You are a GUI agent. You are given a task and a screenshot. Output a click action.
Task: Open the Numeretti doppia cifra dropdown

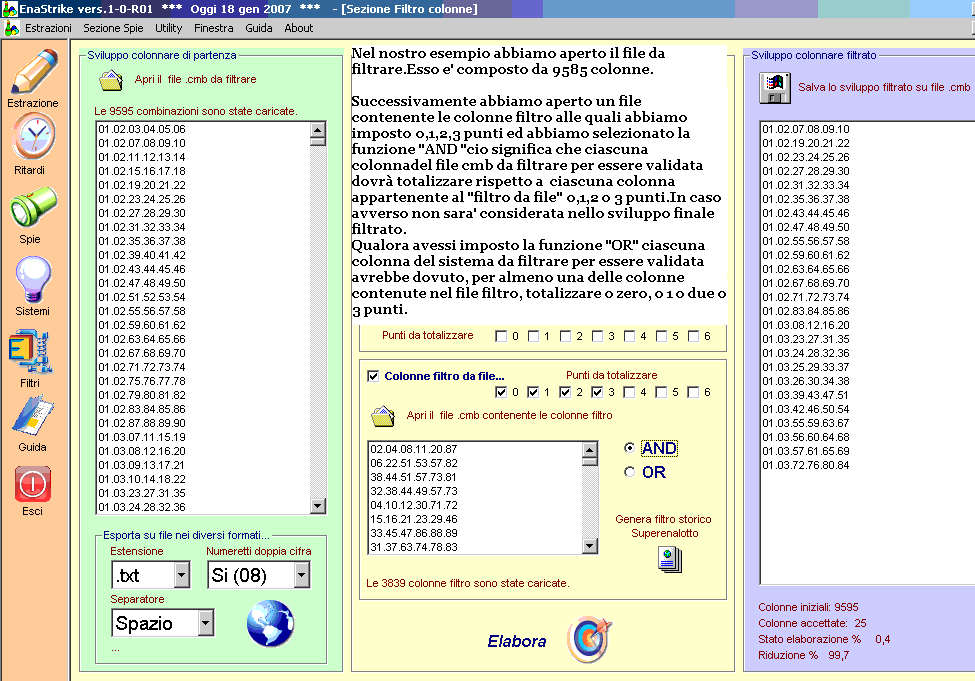point(302,575)
